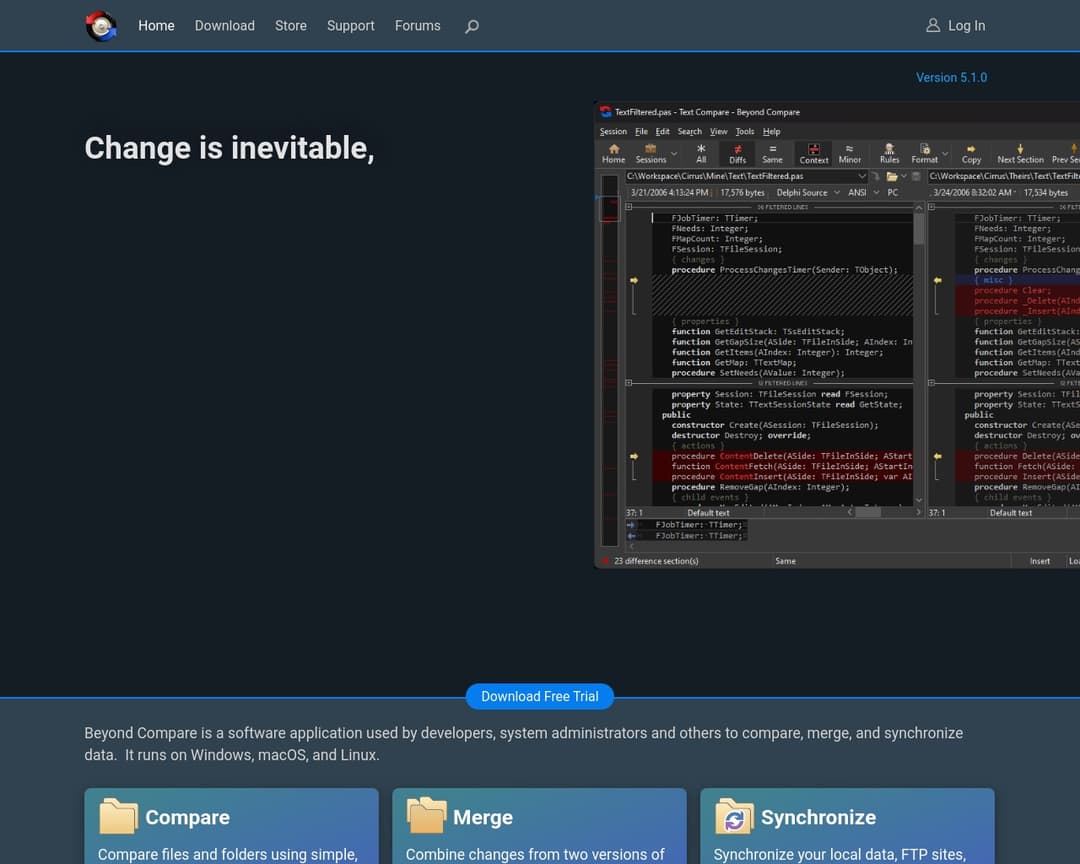Click the Merge card folders icon
Viewport: 1080px width, 864px height.
(x=426, y=815)
